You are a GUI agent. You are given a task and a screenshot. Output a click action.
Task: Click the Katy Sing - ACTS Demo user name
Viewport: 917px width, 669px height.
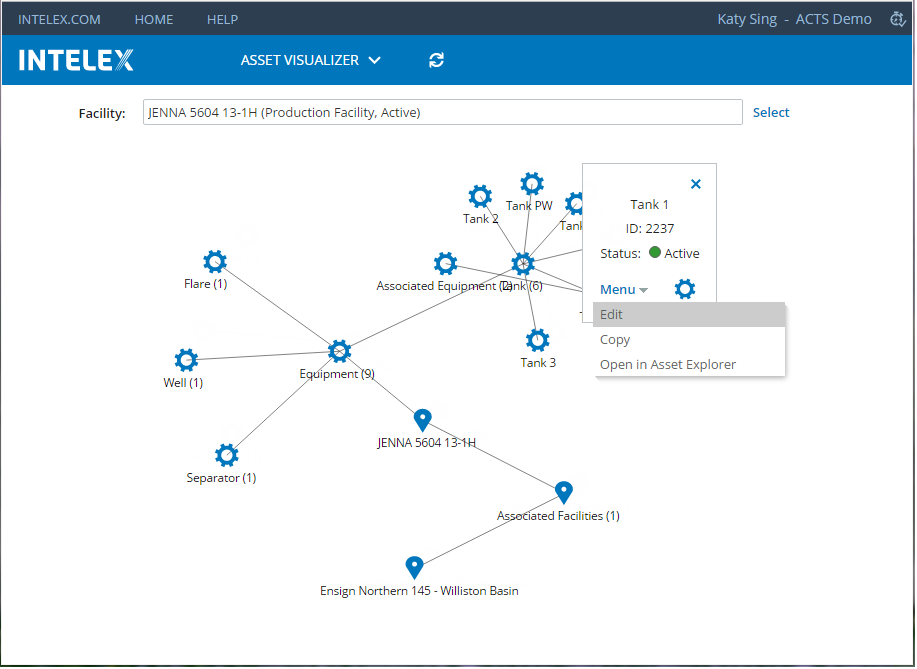(x=794, y=19)
